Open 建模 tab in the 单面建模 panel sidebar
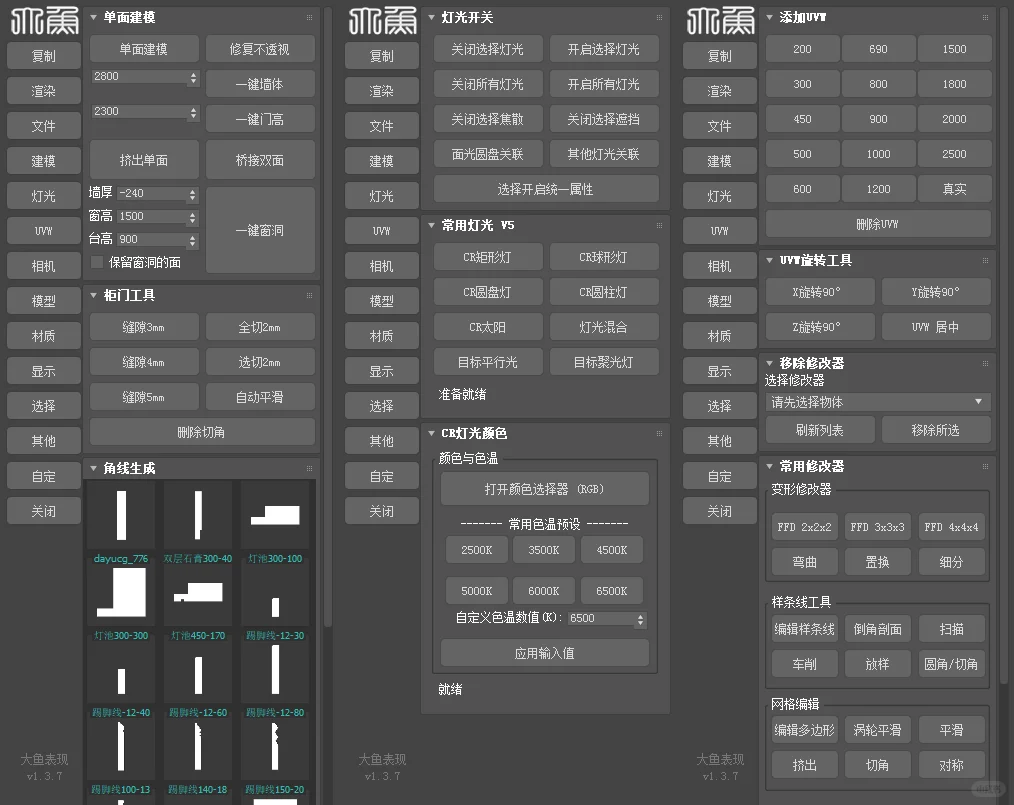This screenshot has height=805, width=1014. tap(44, 161)
